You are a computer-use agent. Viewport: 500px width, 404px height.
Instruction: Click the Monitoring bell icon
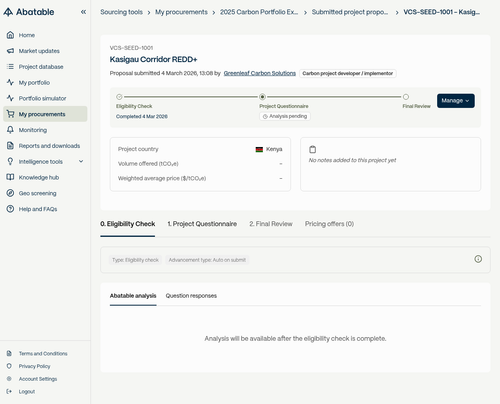point(10,130)
